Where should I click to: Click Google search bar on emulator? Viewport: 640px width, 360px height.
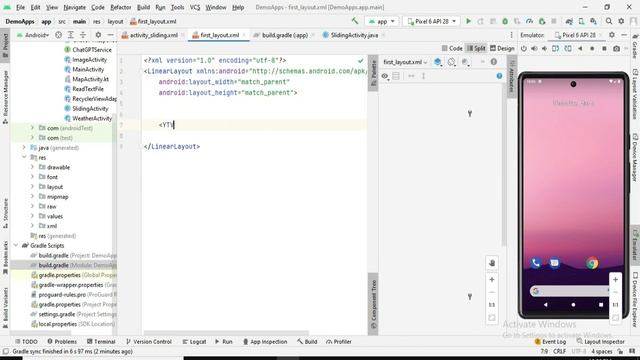pos(569,291)
